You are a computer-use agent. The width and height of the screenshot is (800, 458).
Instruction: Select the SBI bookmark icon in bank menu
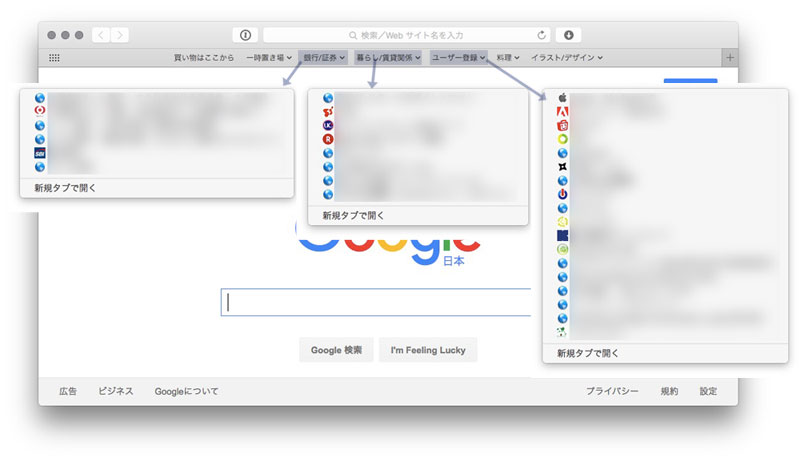click(40, 153)
